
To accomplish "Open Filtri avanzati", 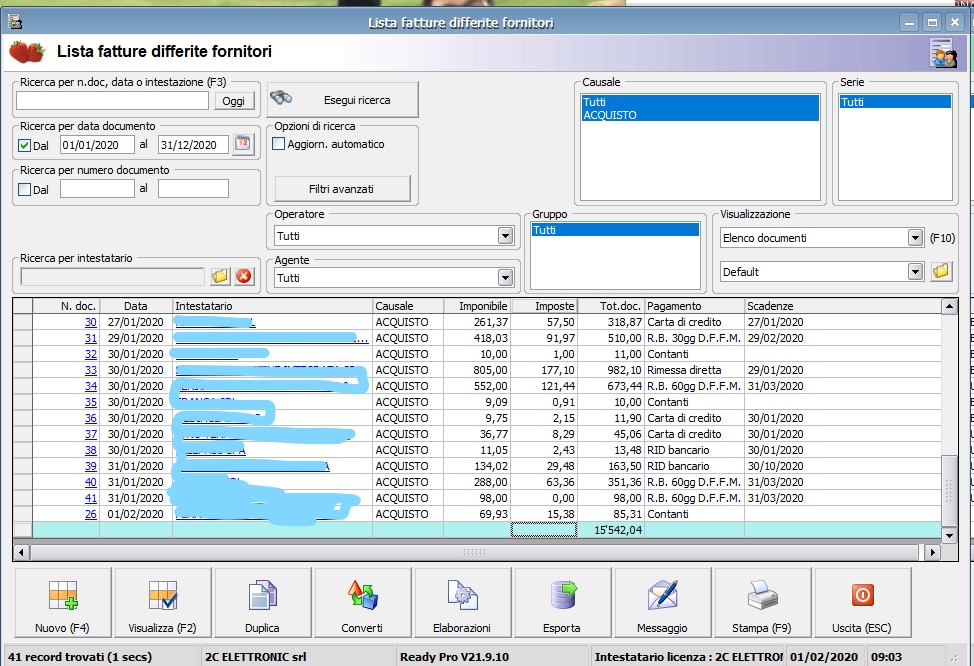I will [x=342, y=189].
